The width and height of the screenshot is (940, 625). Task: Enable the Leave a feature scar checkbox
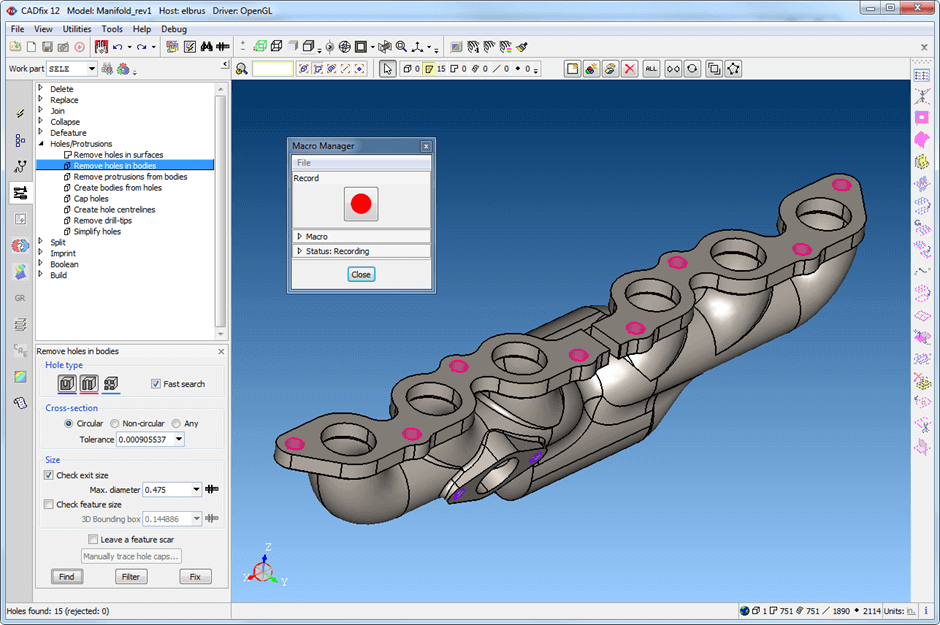click(x=93, y=539)
